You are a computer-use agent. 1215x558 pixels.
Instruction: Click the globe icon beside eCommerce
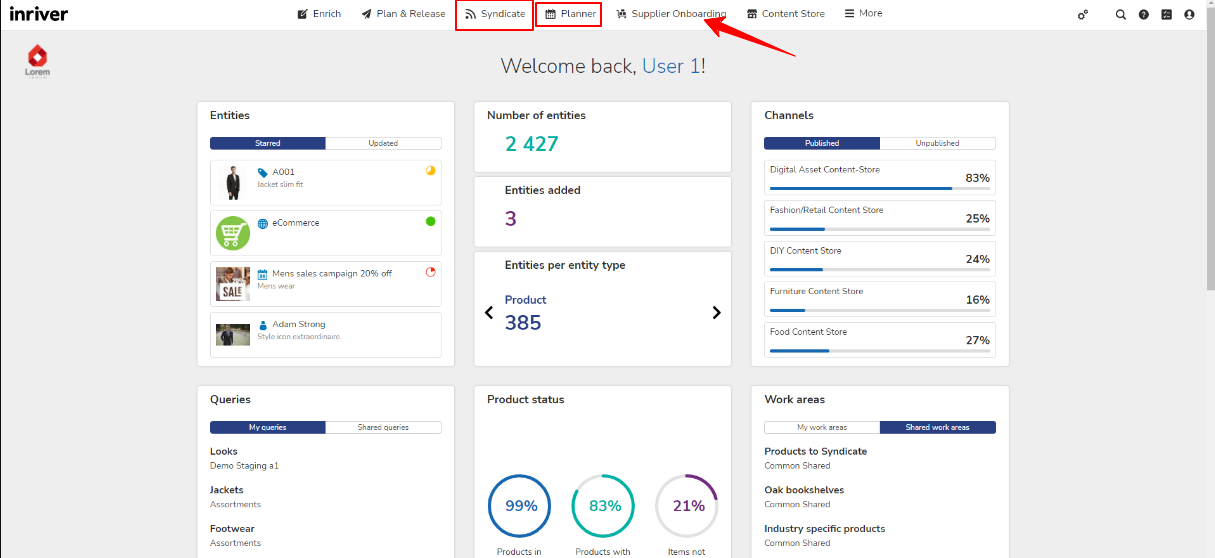pyautogui.click(x=262, y=223)
